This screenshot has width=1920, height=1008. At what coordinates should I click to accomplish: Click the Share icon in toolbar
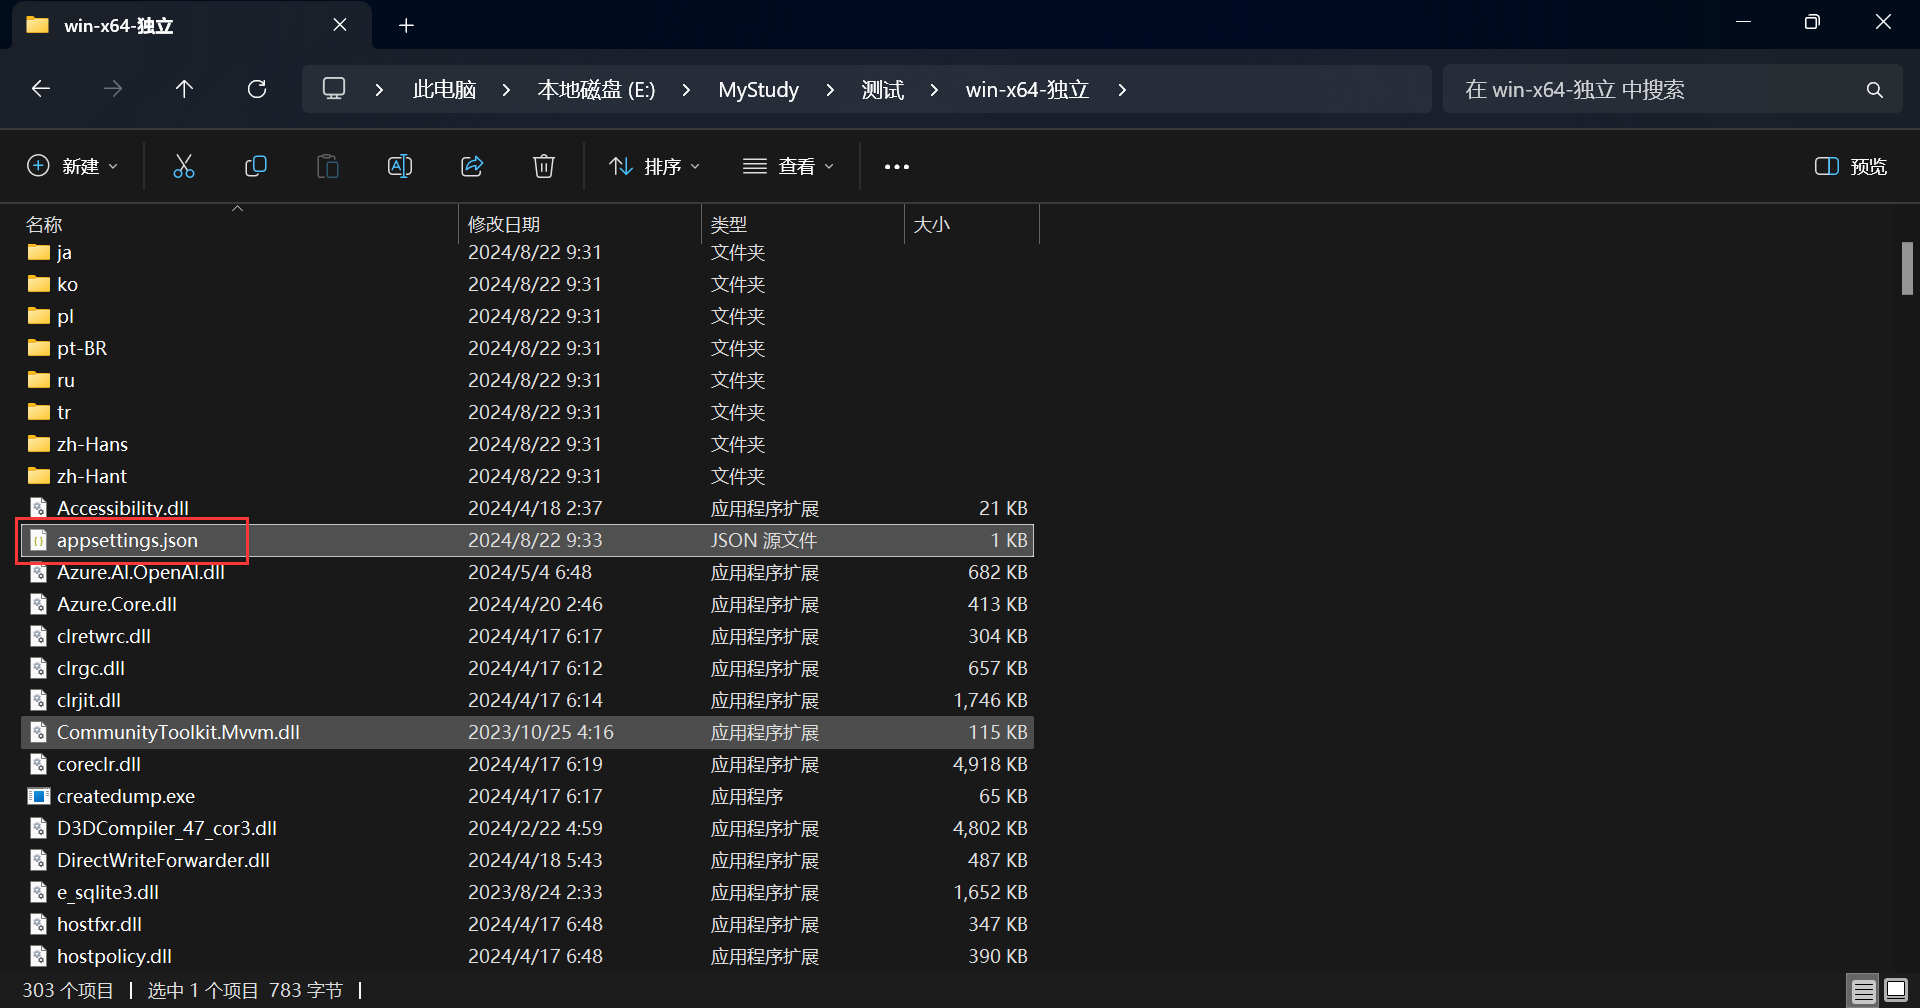(x=472, y=166)
